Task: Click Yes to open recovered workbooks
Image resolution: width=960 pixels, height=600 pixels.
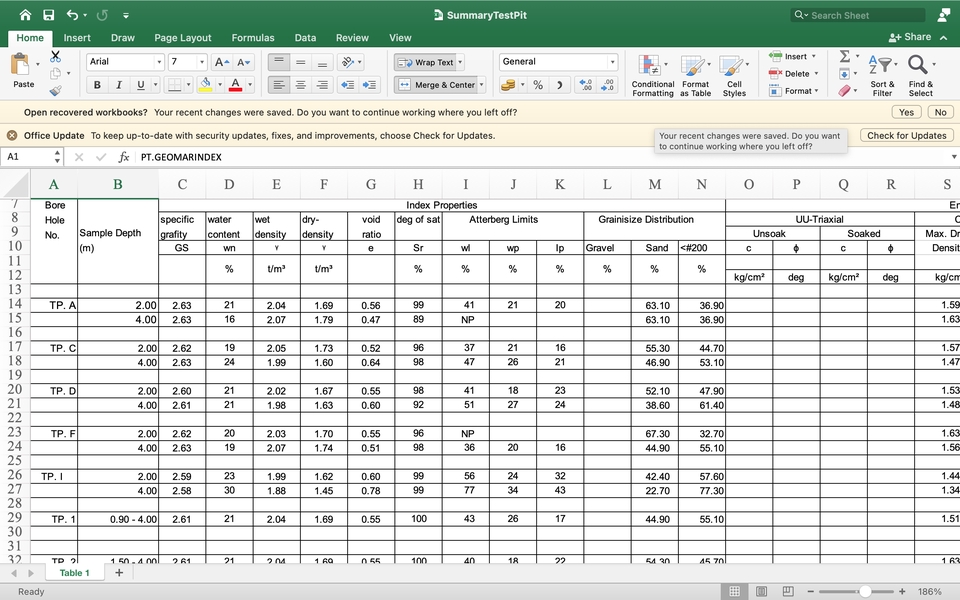Action: tap(906, 112)
